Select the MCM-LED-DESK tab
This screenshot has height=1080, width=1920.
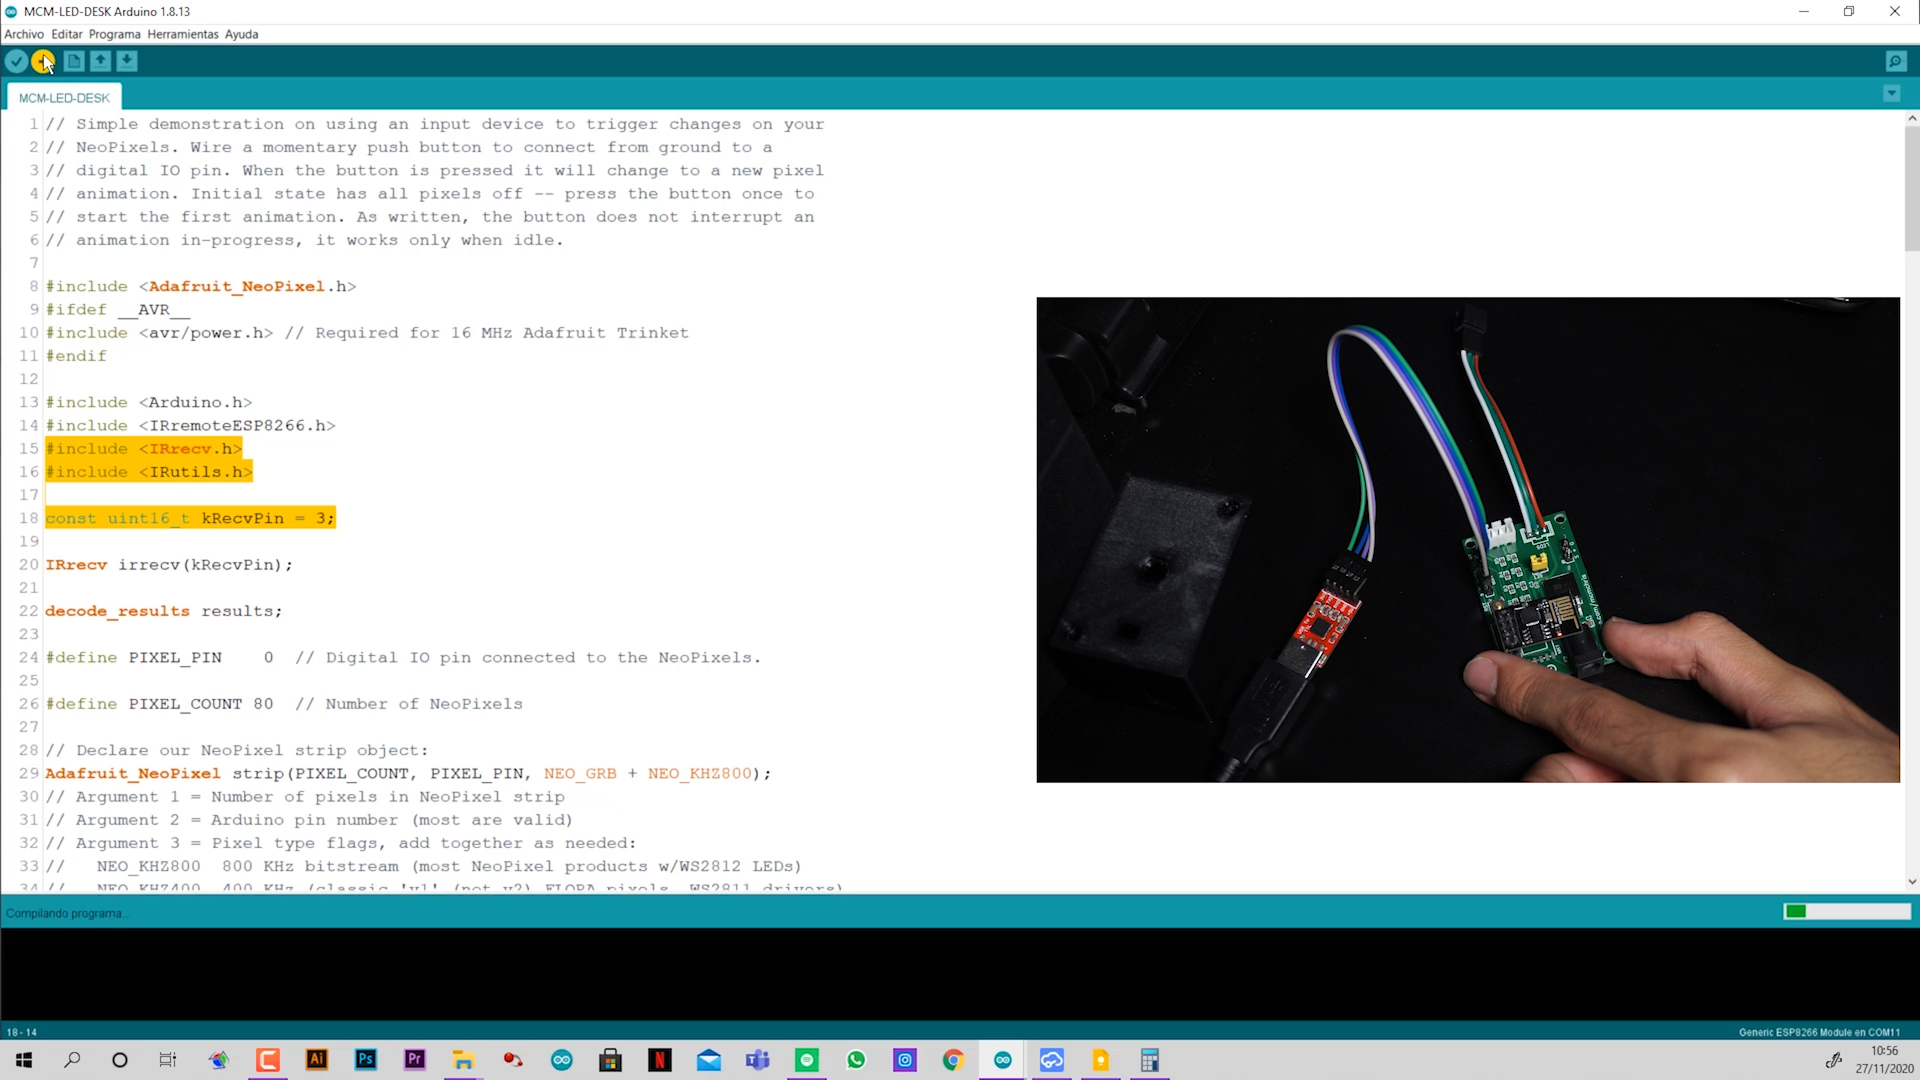(x=64, y=96)
